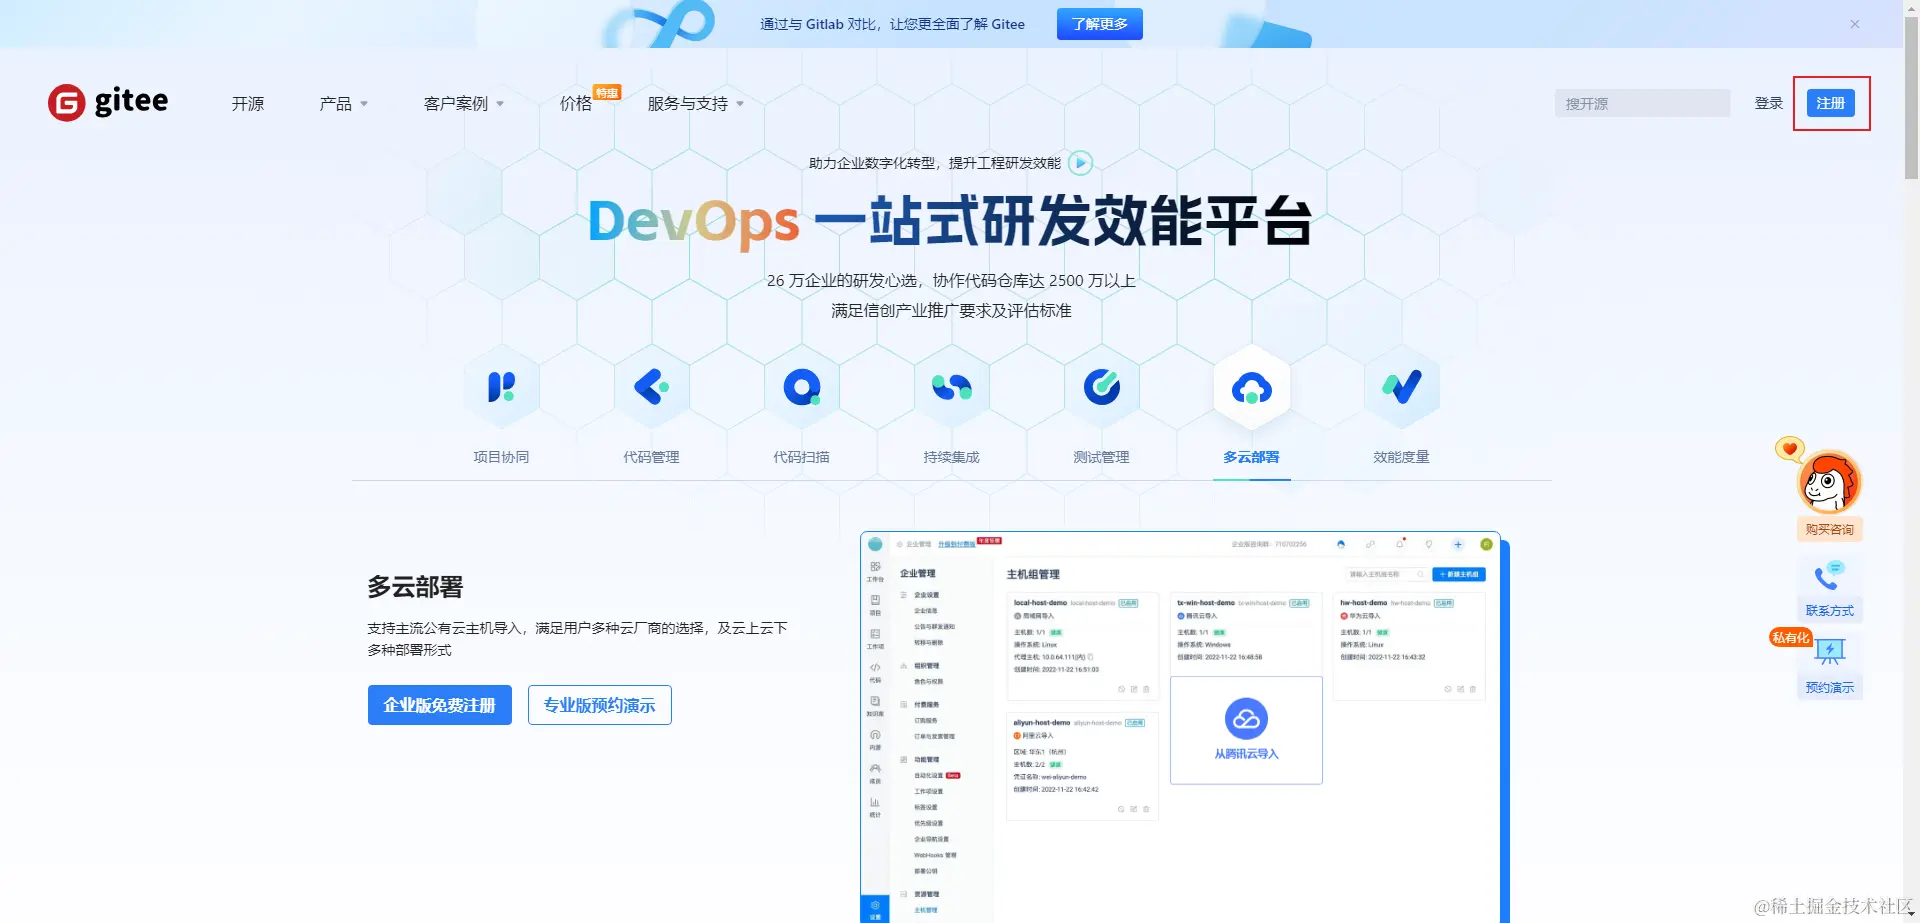Select the 效能度量 feature icon
Viewport: 1920px width, 923px height.
coord(1401,387)
